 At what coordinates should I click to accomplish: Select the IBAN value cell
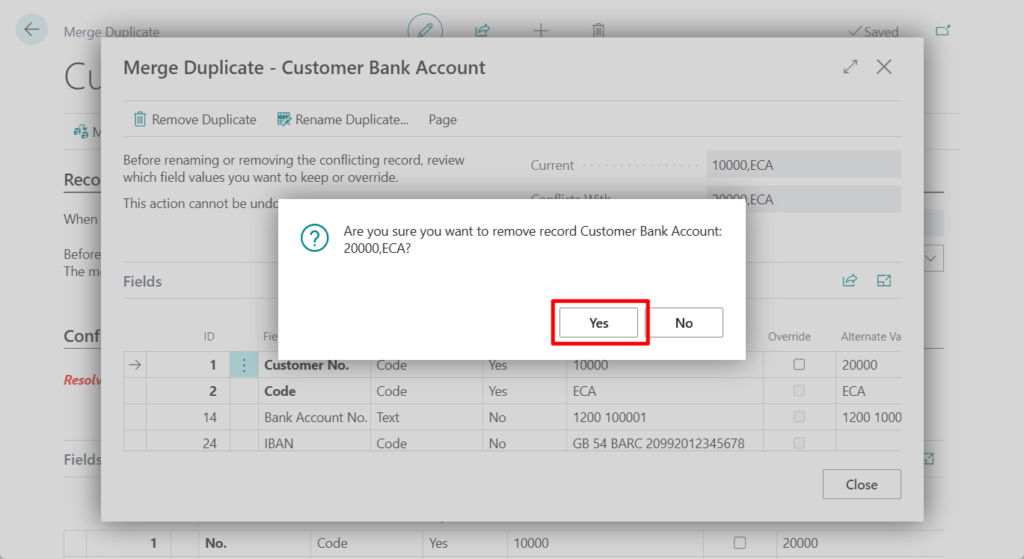point(658,443)
